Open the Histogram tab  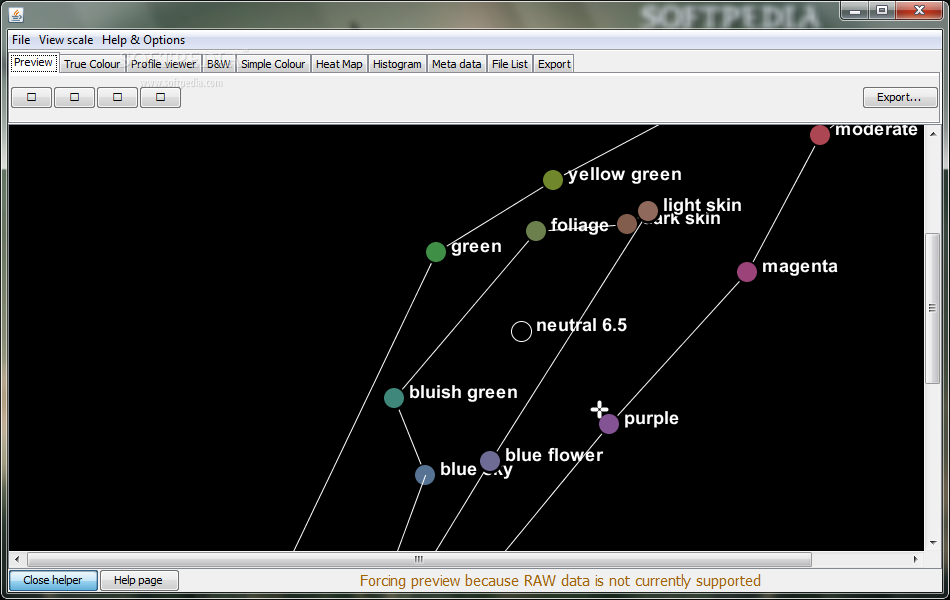(397, 64)
